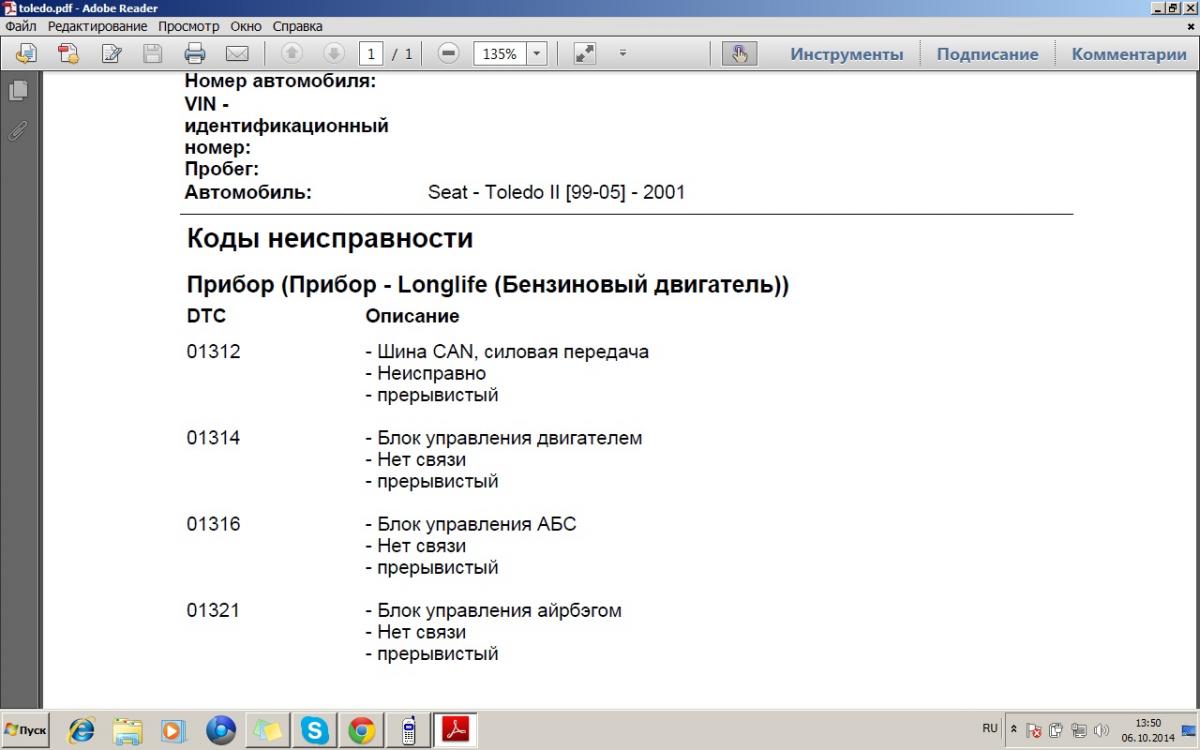Viewport: 1200px width, 750px height.
Task: Go to next page arrow icon
Action: click(x=334, y=54)
